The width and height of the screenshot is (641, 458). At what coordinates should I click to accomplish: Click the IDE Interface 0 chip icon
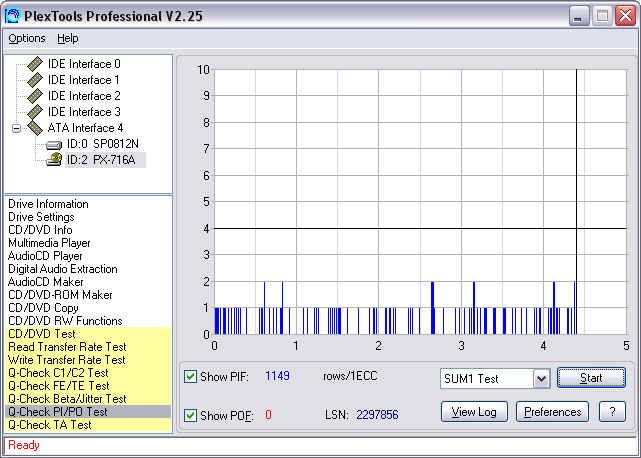point(35,64)
